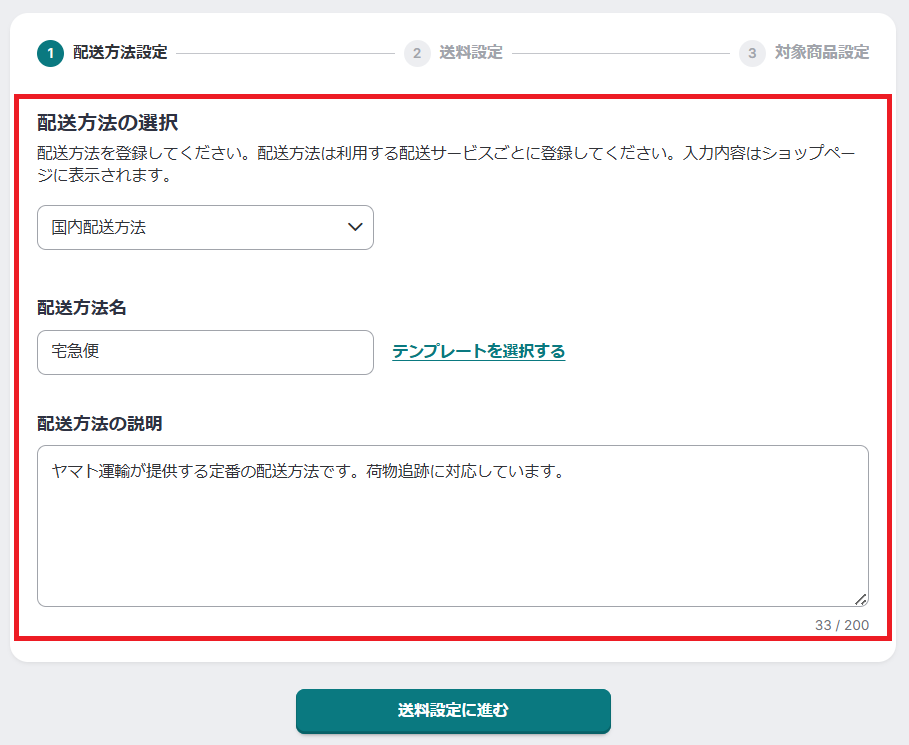Go to the 送料設定 step label

[x=470, y=53]
